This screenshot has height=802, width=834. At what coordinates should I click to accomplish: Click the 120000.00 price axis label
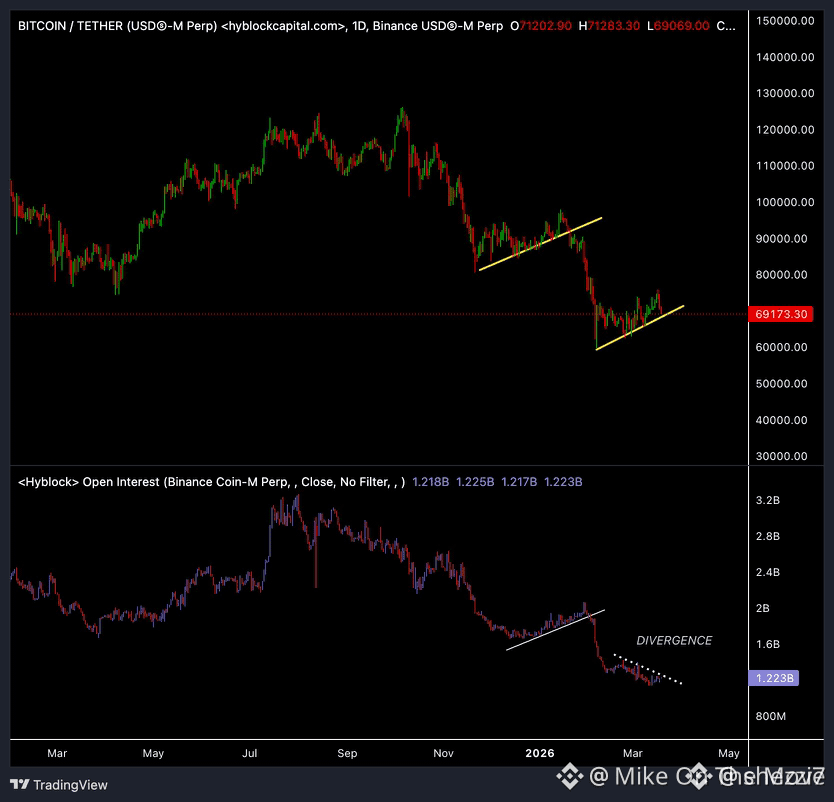[785, 130]
